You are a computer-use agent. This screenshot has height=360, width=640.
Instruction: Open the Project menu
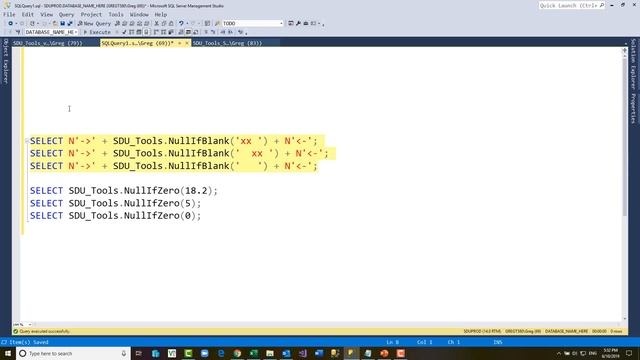point(91,14)
